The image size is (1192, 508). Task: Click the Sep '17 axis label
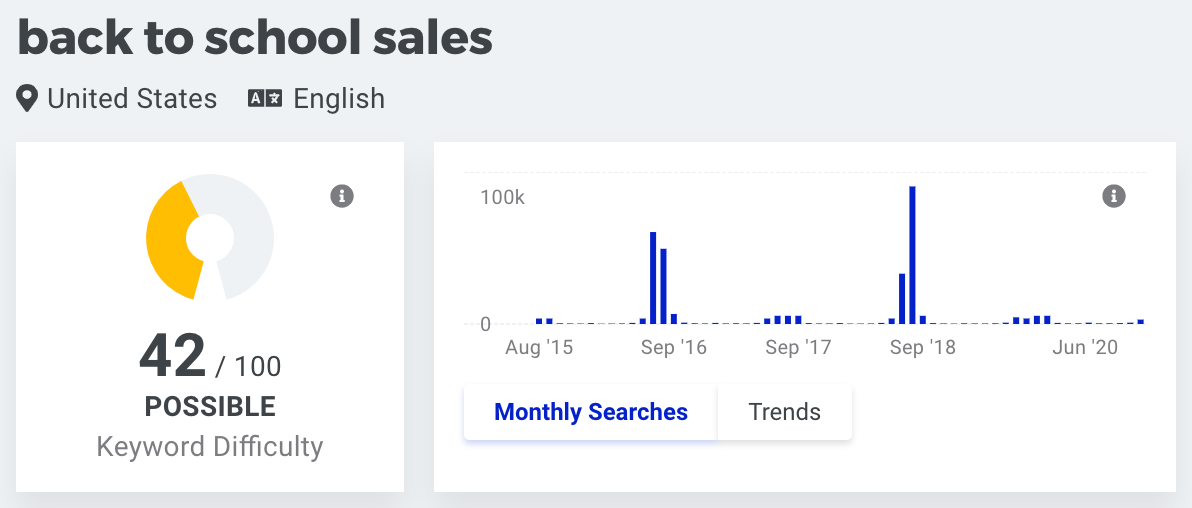pyautogui.click(x=798, y=348)
